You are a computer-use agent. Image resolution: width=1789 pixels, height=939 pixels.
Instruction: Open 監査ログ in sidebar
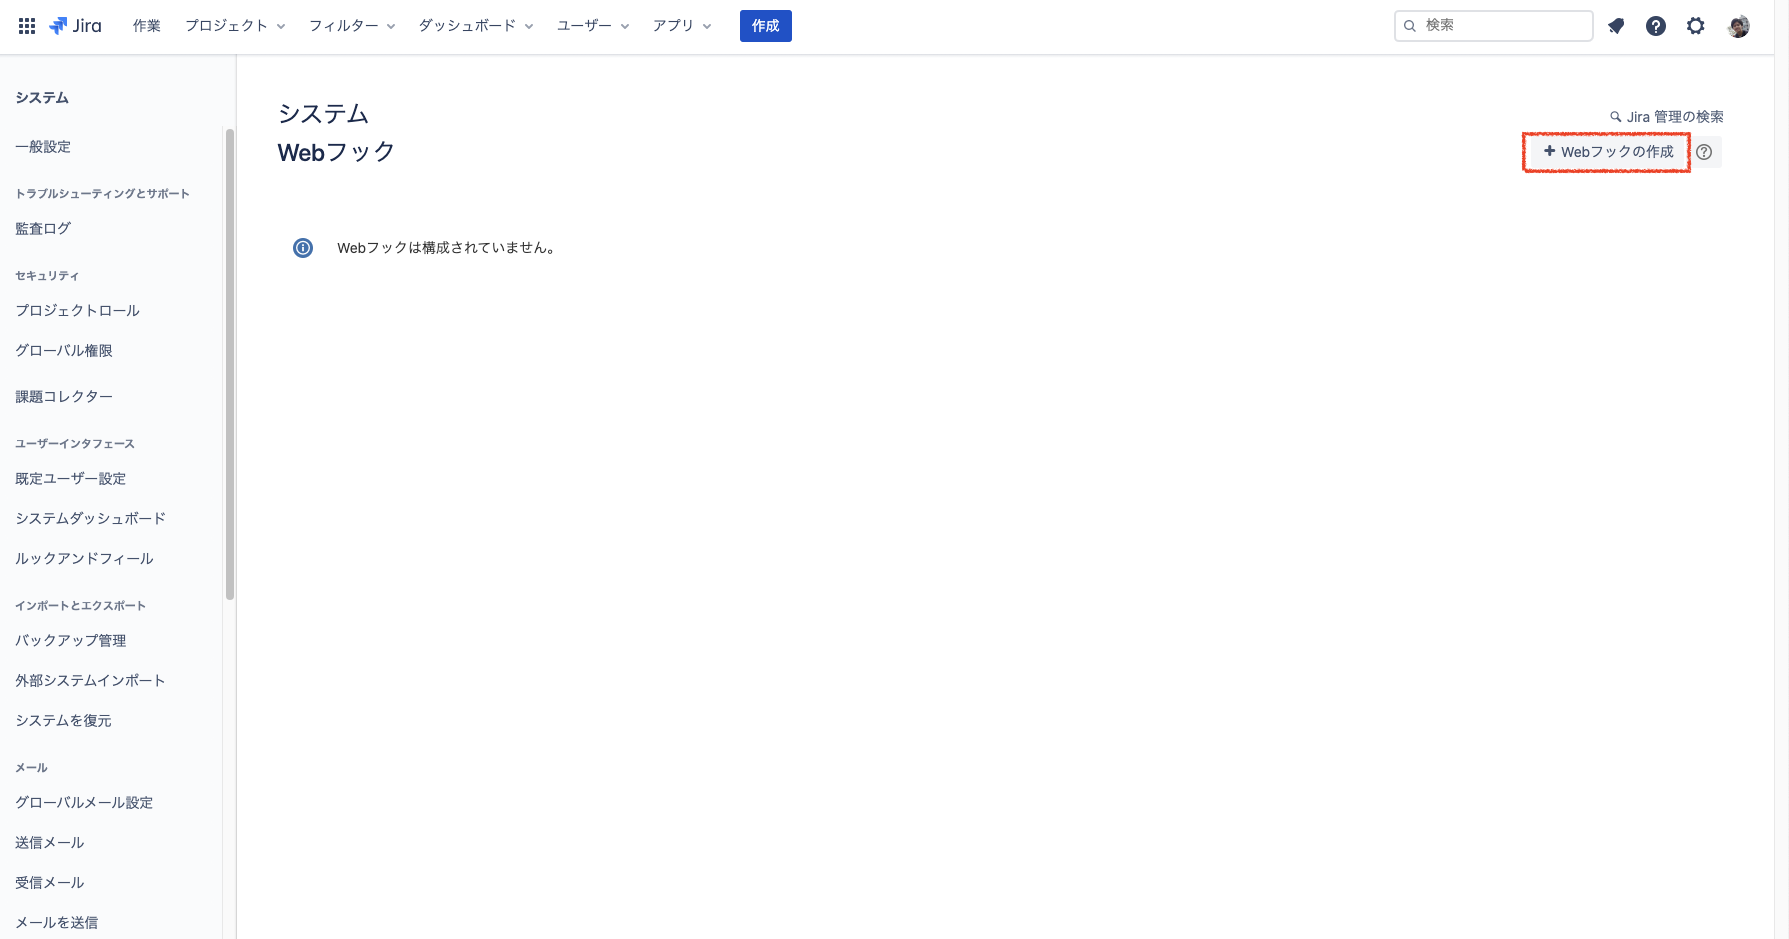coord(43,229)
